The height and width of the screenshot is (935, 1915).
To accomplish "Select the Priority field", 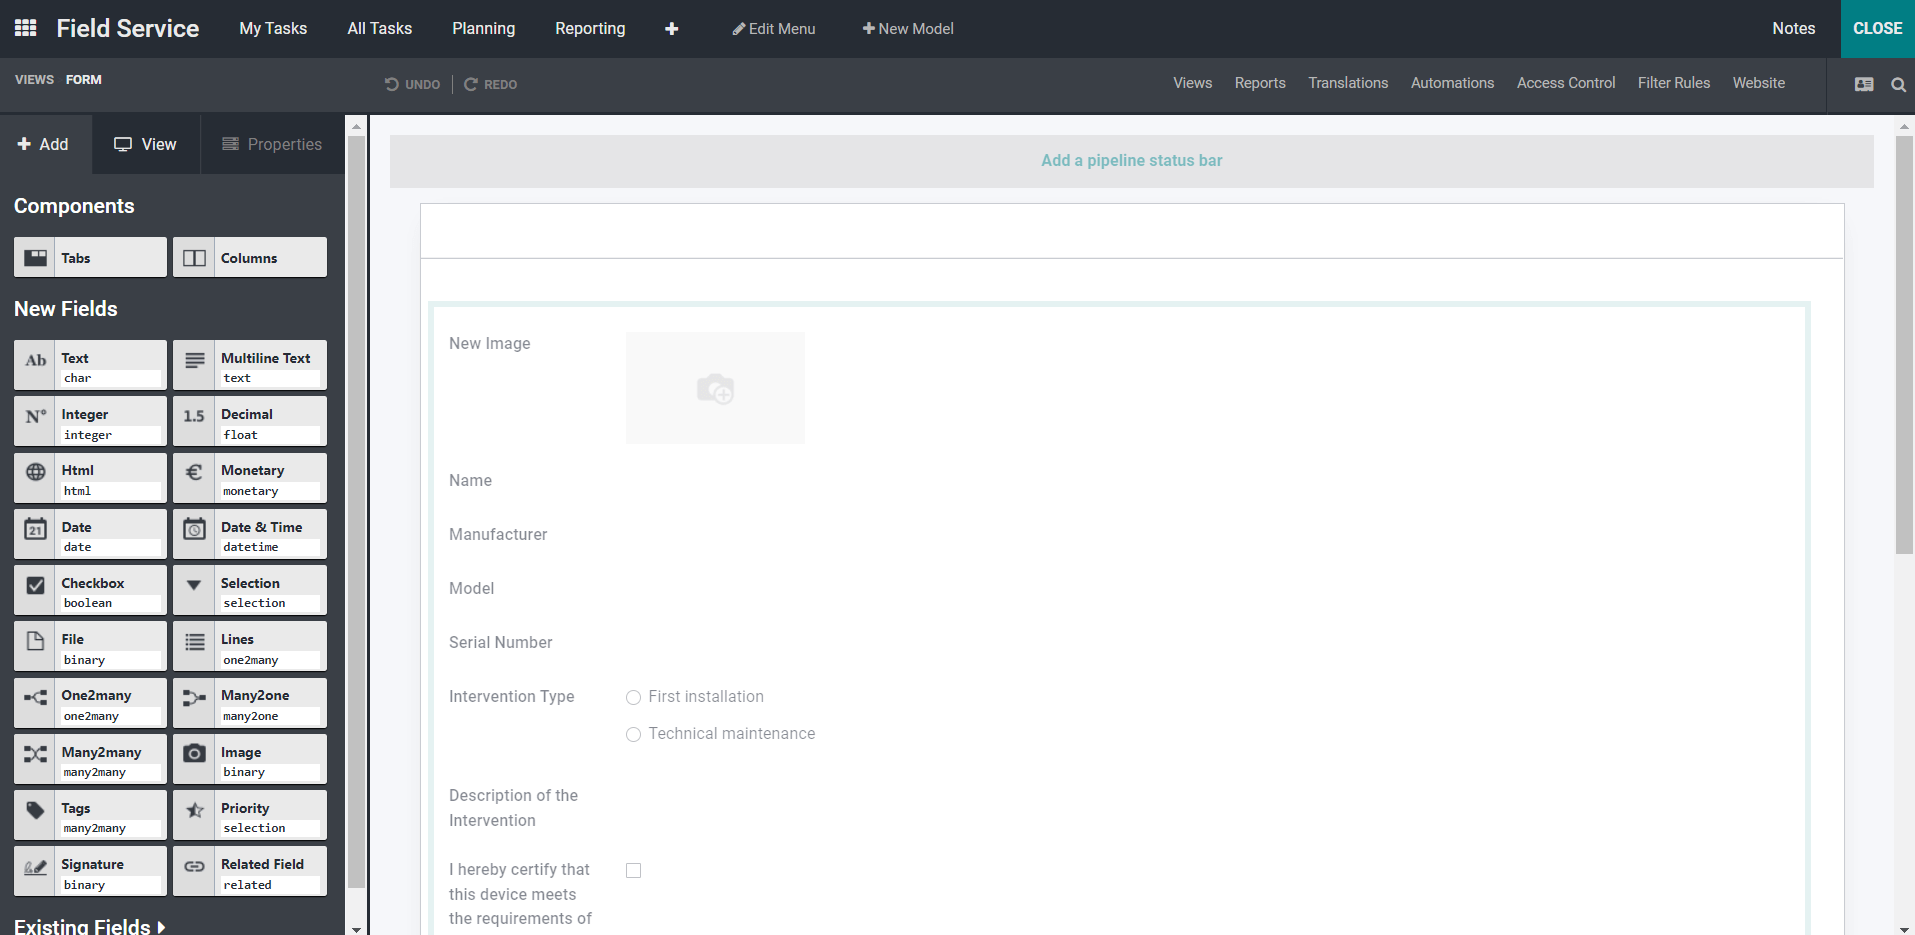I will 250,816.
